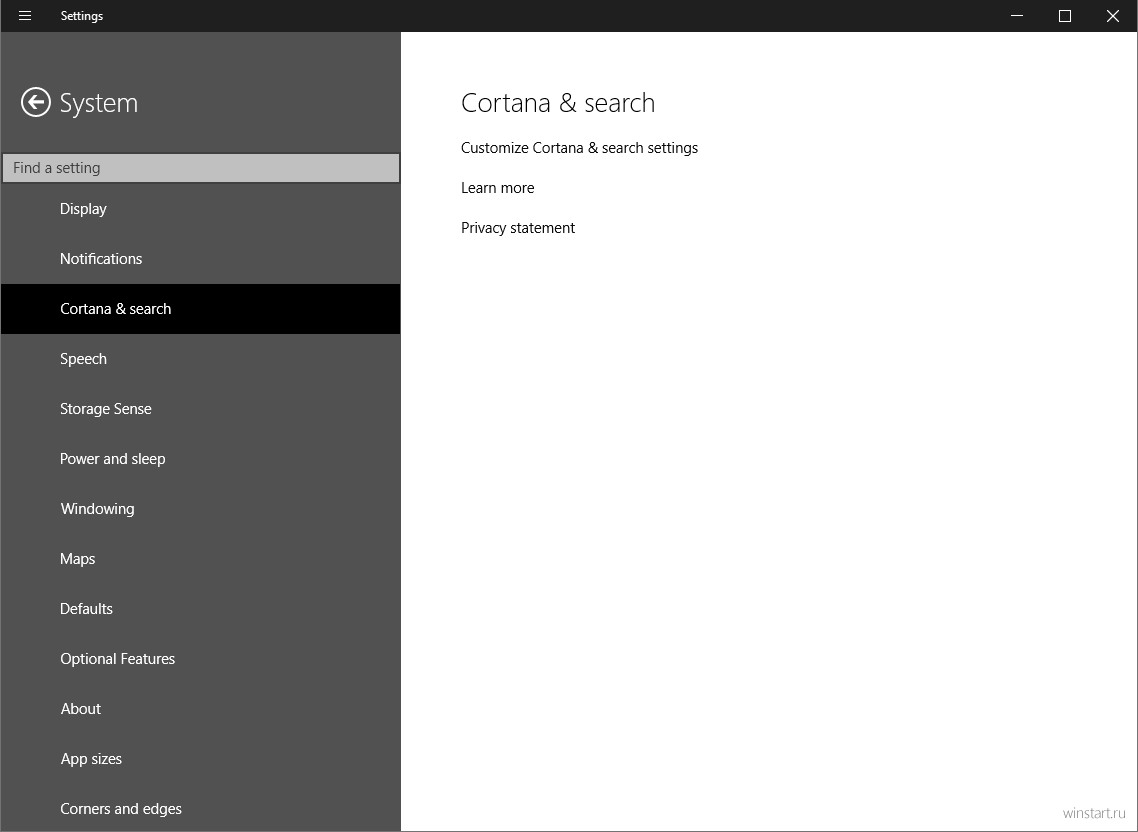The width and height of the screenshot is (1138, 832).
Task: Open the Maps settings page
Action: click(x=200, y=559)
